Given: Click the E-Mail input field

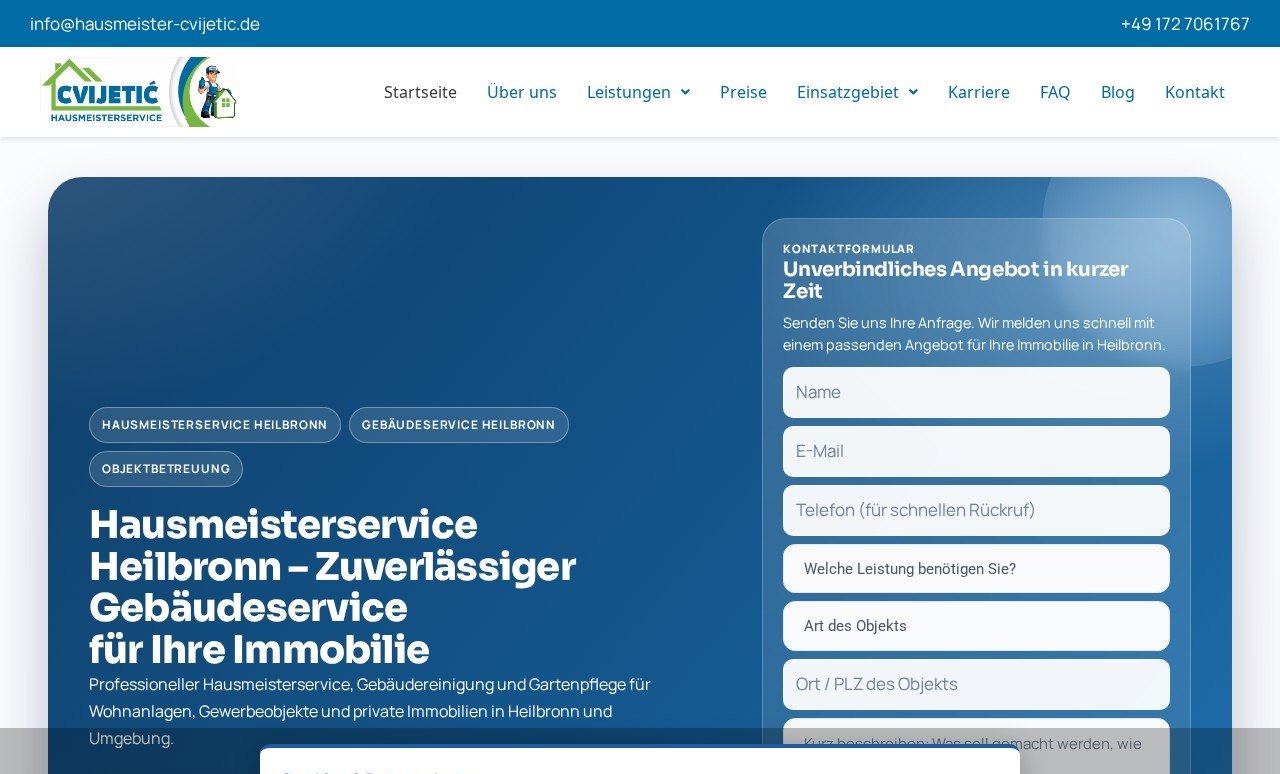Looking at the screenshot, I should point(976,451).
